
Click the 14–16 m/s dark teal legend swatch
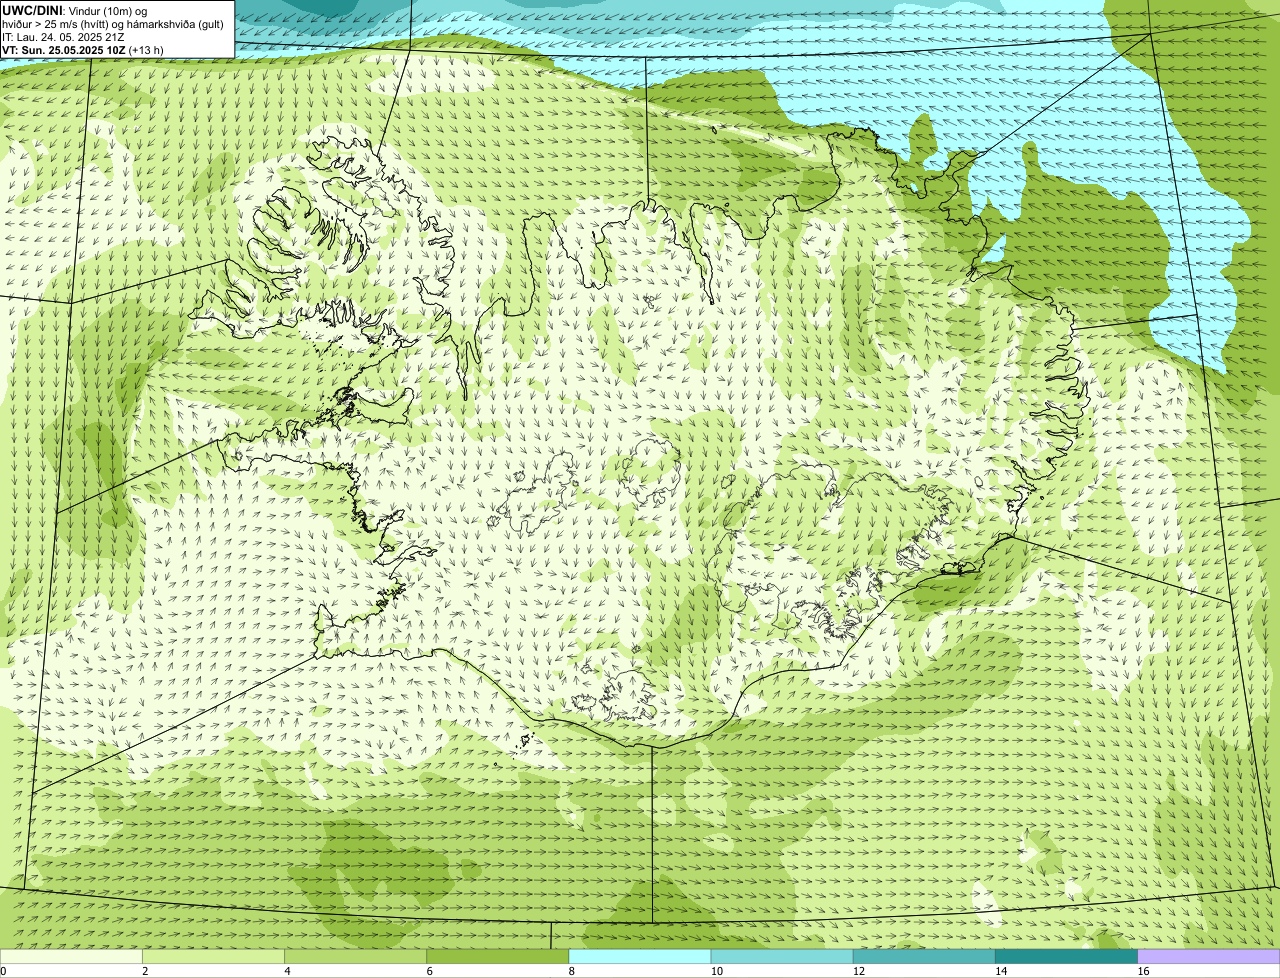(x=1066, y=957)
